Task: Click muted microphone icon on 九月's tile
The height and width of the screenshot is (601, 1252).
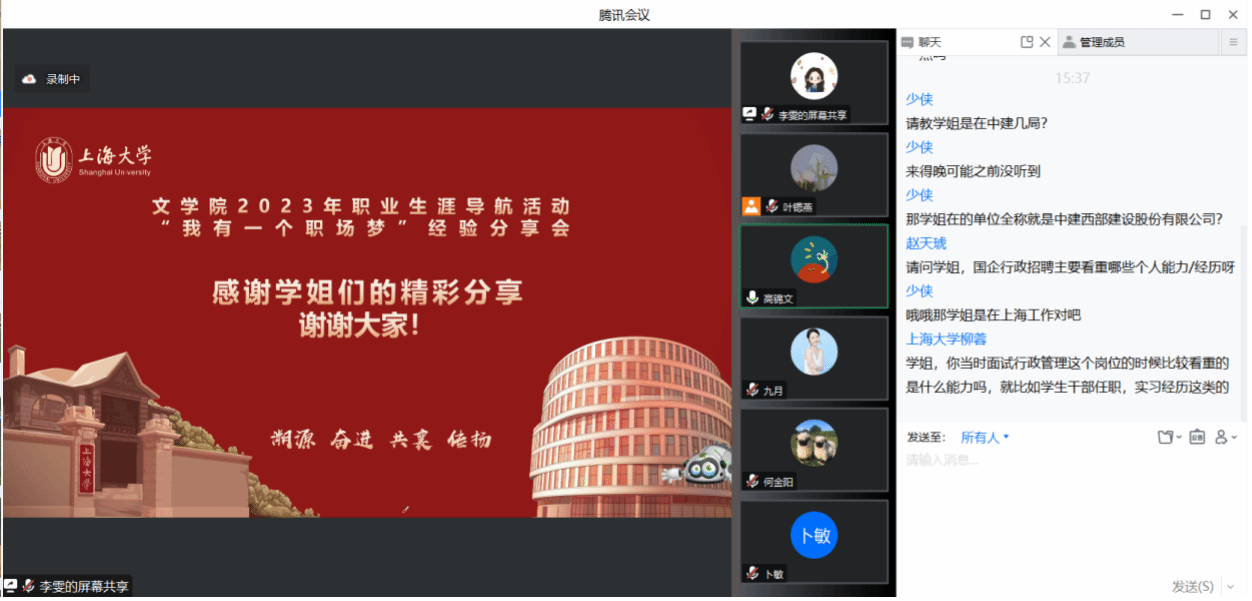Action: pos(751,390)
